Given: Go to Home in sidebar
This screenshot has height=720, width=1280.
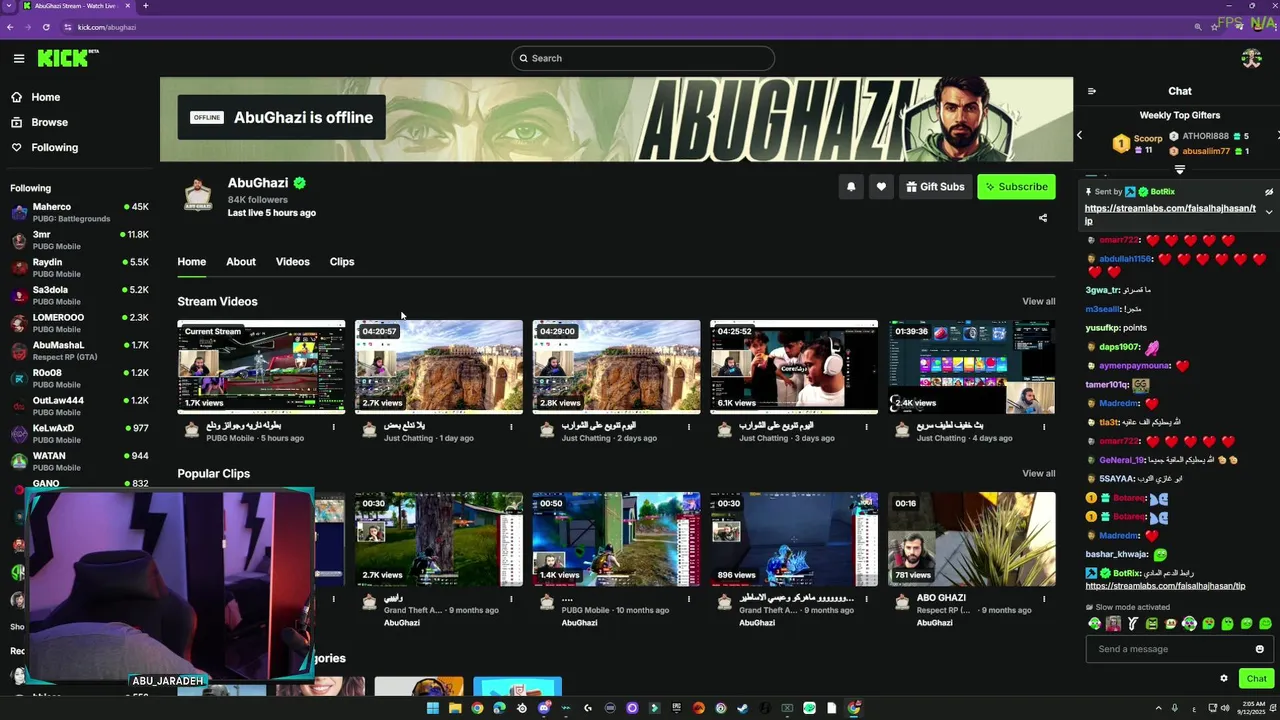Looking at the screenshot, I should [36, 97].
